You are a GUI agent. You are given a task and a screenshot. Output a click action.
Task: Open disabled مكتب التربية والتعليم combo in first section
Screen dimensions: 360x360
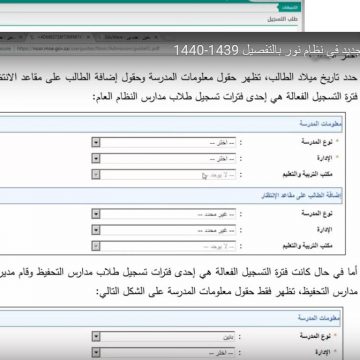tap(164, 175)
